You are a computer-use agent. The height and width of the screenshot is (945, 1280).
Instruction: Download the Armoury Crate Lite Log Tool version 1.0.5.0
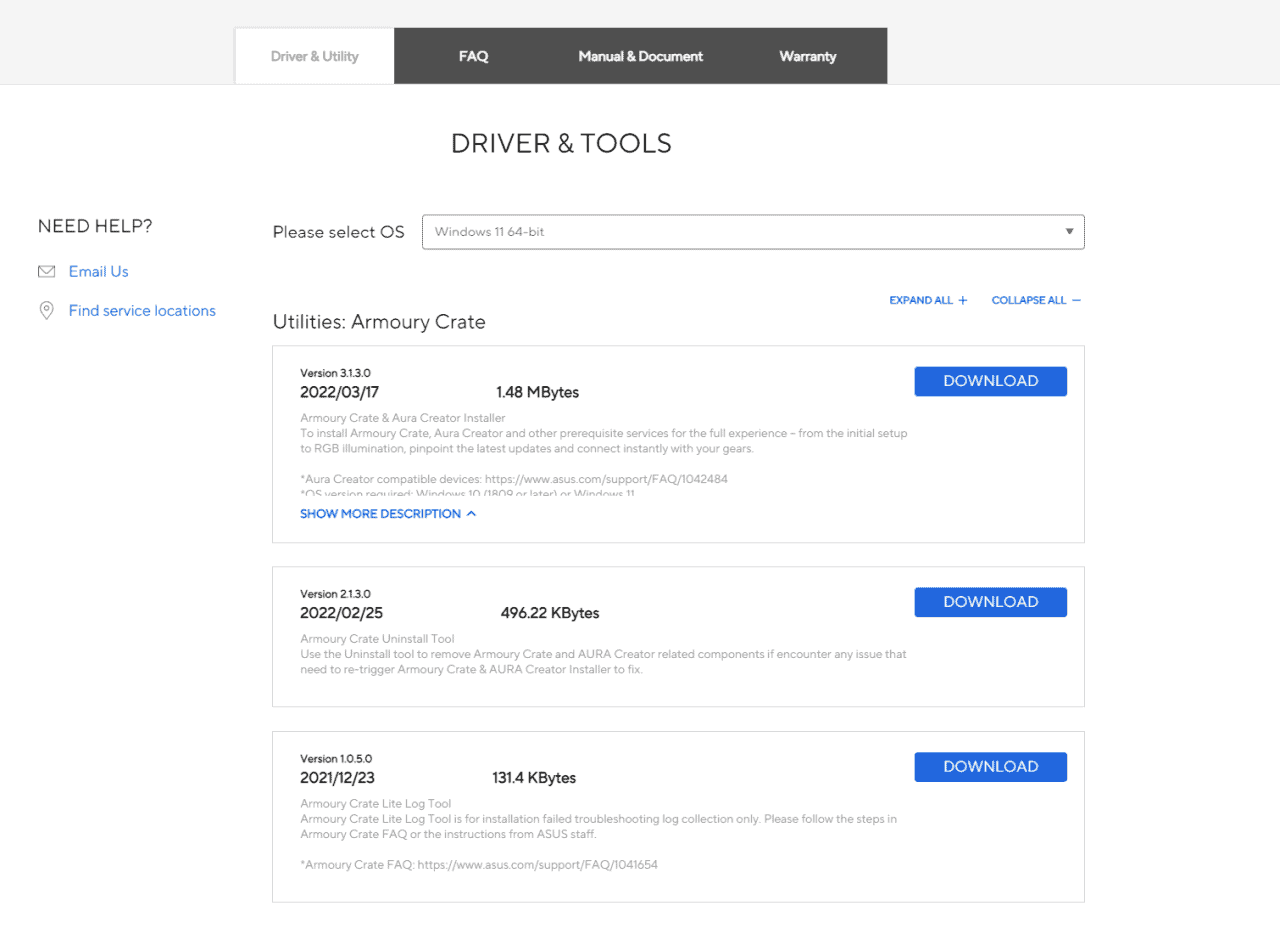(990, 767)
